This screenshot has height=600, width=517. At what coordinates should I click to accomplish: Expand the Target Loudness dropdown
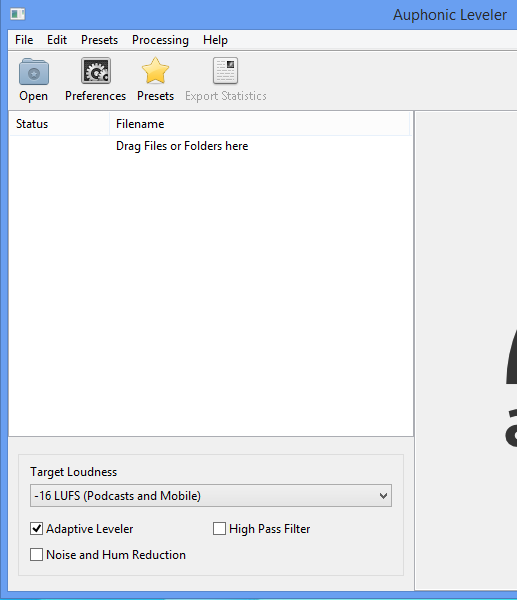(x=211, y=496)
